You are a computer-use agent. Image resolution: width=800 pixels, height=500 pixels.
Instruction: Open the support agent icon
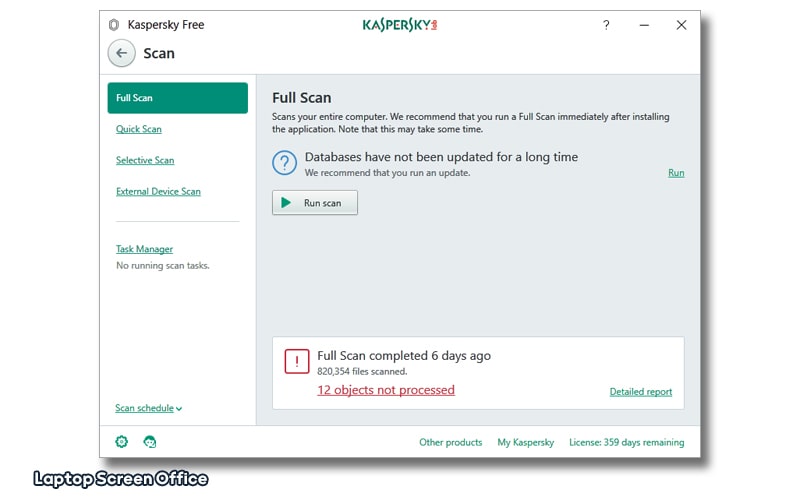pyautogui.click(x=149, y=442)
